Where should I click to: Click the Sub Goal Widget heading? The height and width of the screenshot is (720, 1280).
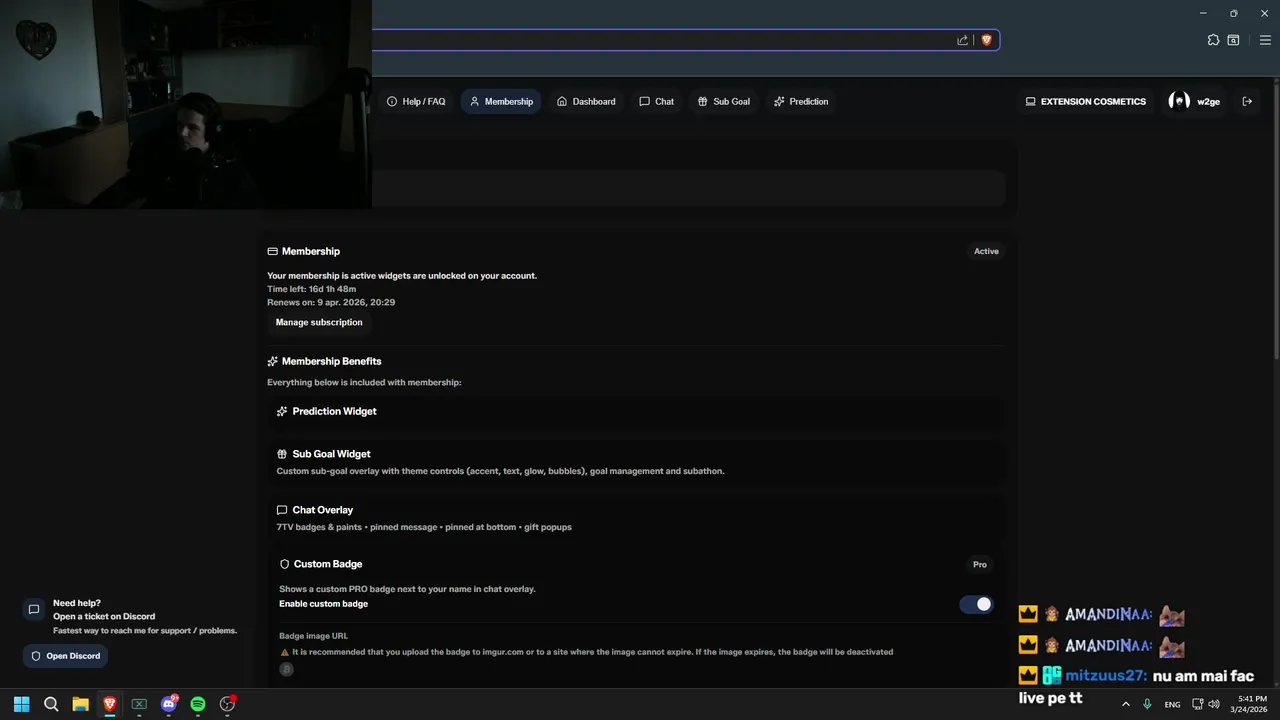pyautogui.click(x=331, y=454)
